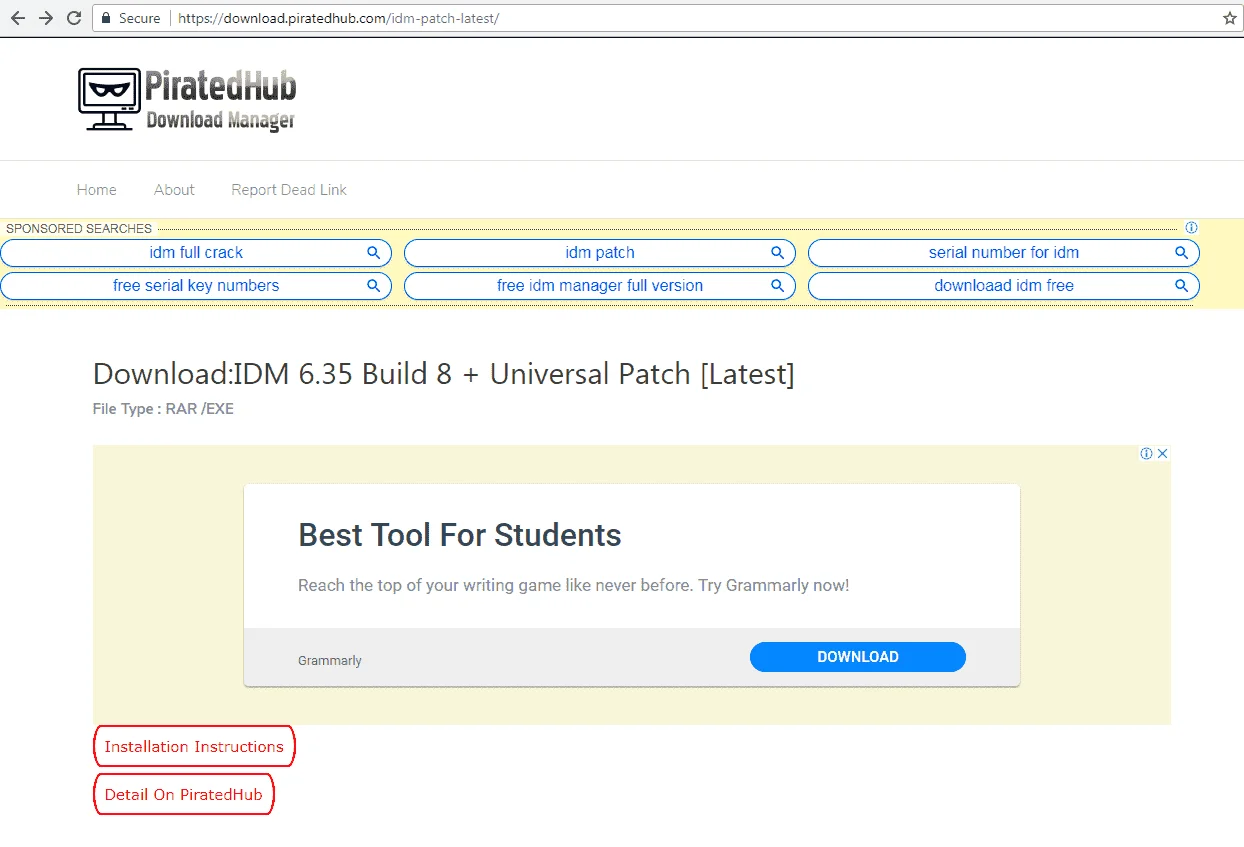This screenshot has height=847, width=1244.
Task: Bookmark this page with the star icon
Action: click(1229, 18)
